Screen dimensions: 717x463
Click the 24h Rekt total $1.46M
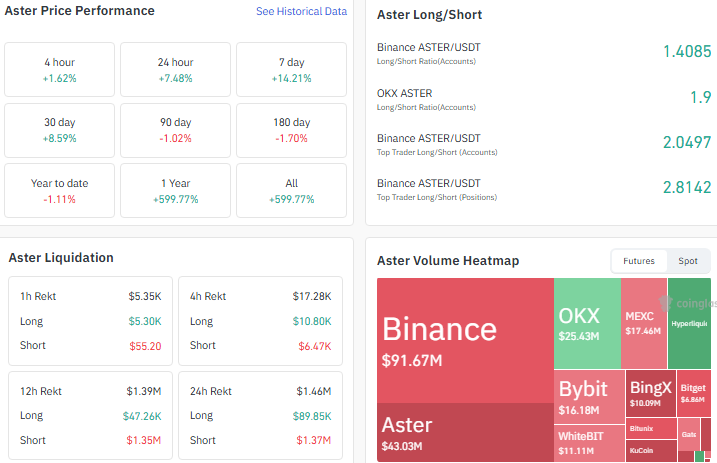click(314, 391)
